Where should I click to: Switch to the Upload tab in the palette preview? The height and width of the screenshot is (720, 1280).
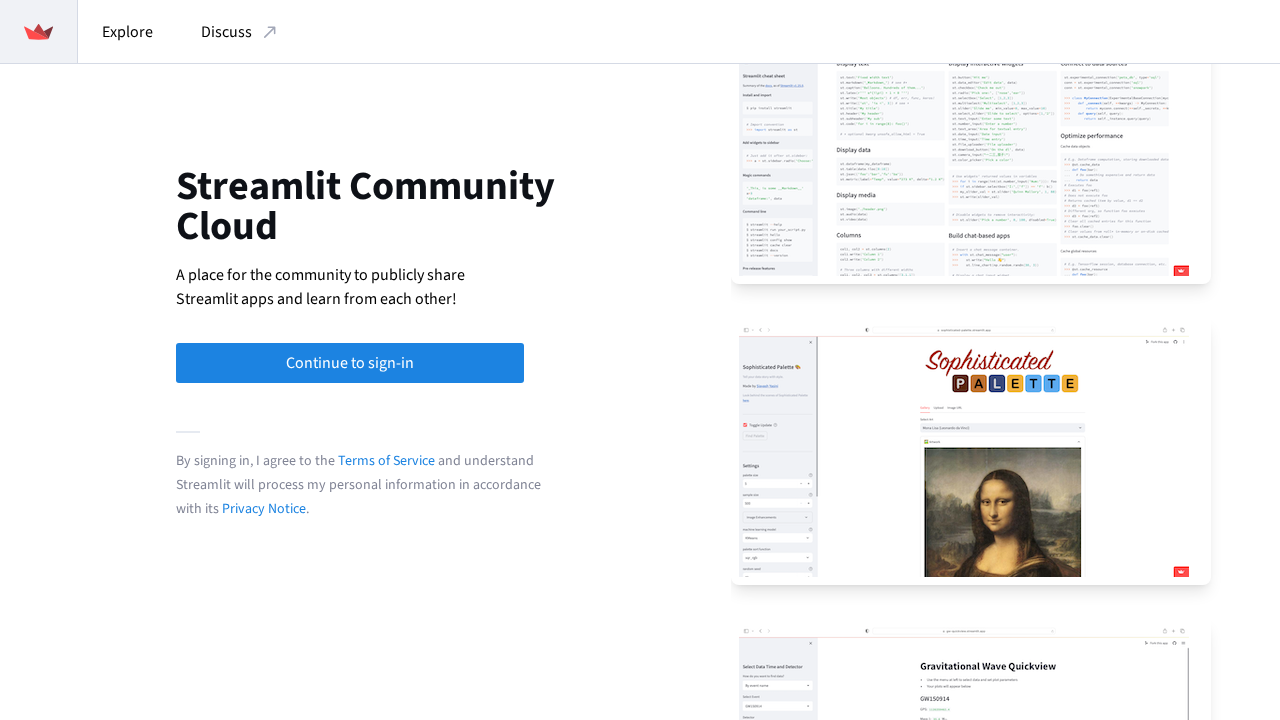938,408
